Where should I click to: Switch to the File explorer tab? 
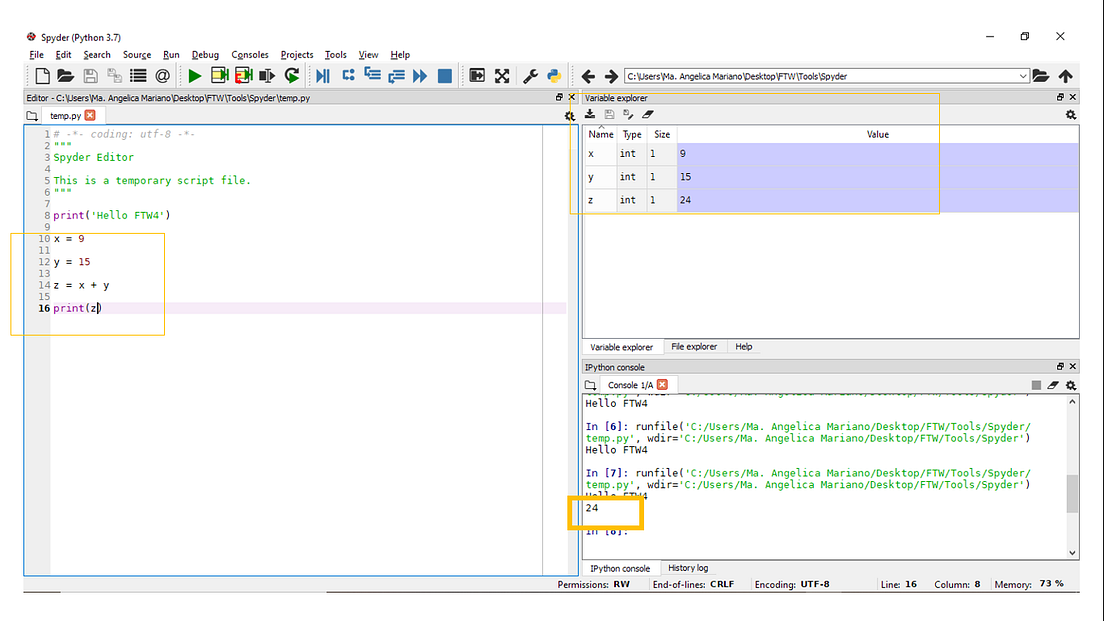point(694,347)
